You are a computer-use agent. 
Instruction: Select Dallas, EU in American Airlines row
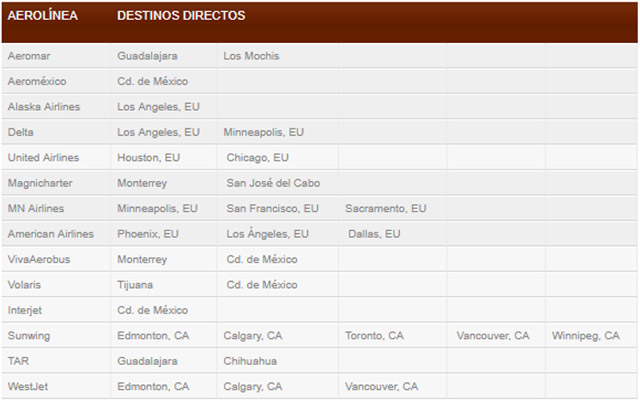point(374,234)
